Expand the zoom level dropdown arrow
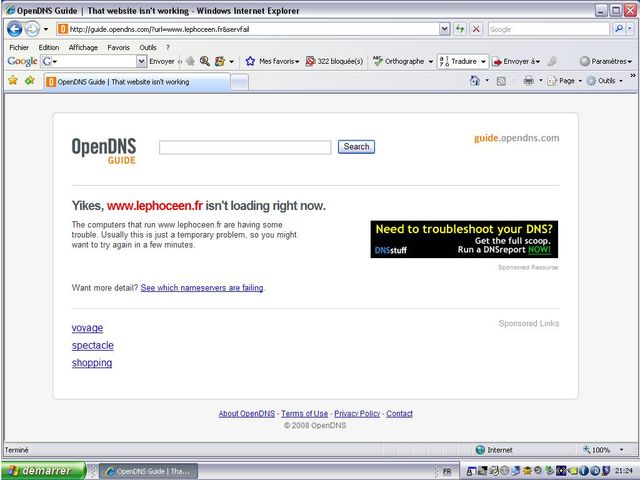 coord(621,450)
